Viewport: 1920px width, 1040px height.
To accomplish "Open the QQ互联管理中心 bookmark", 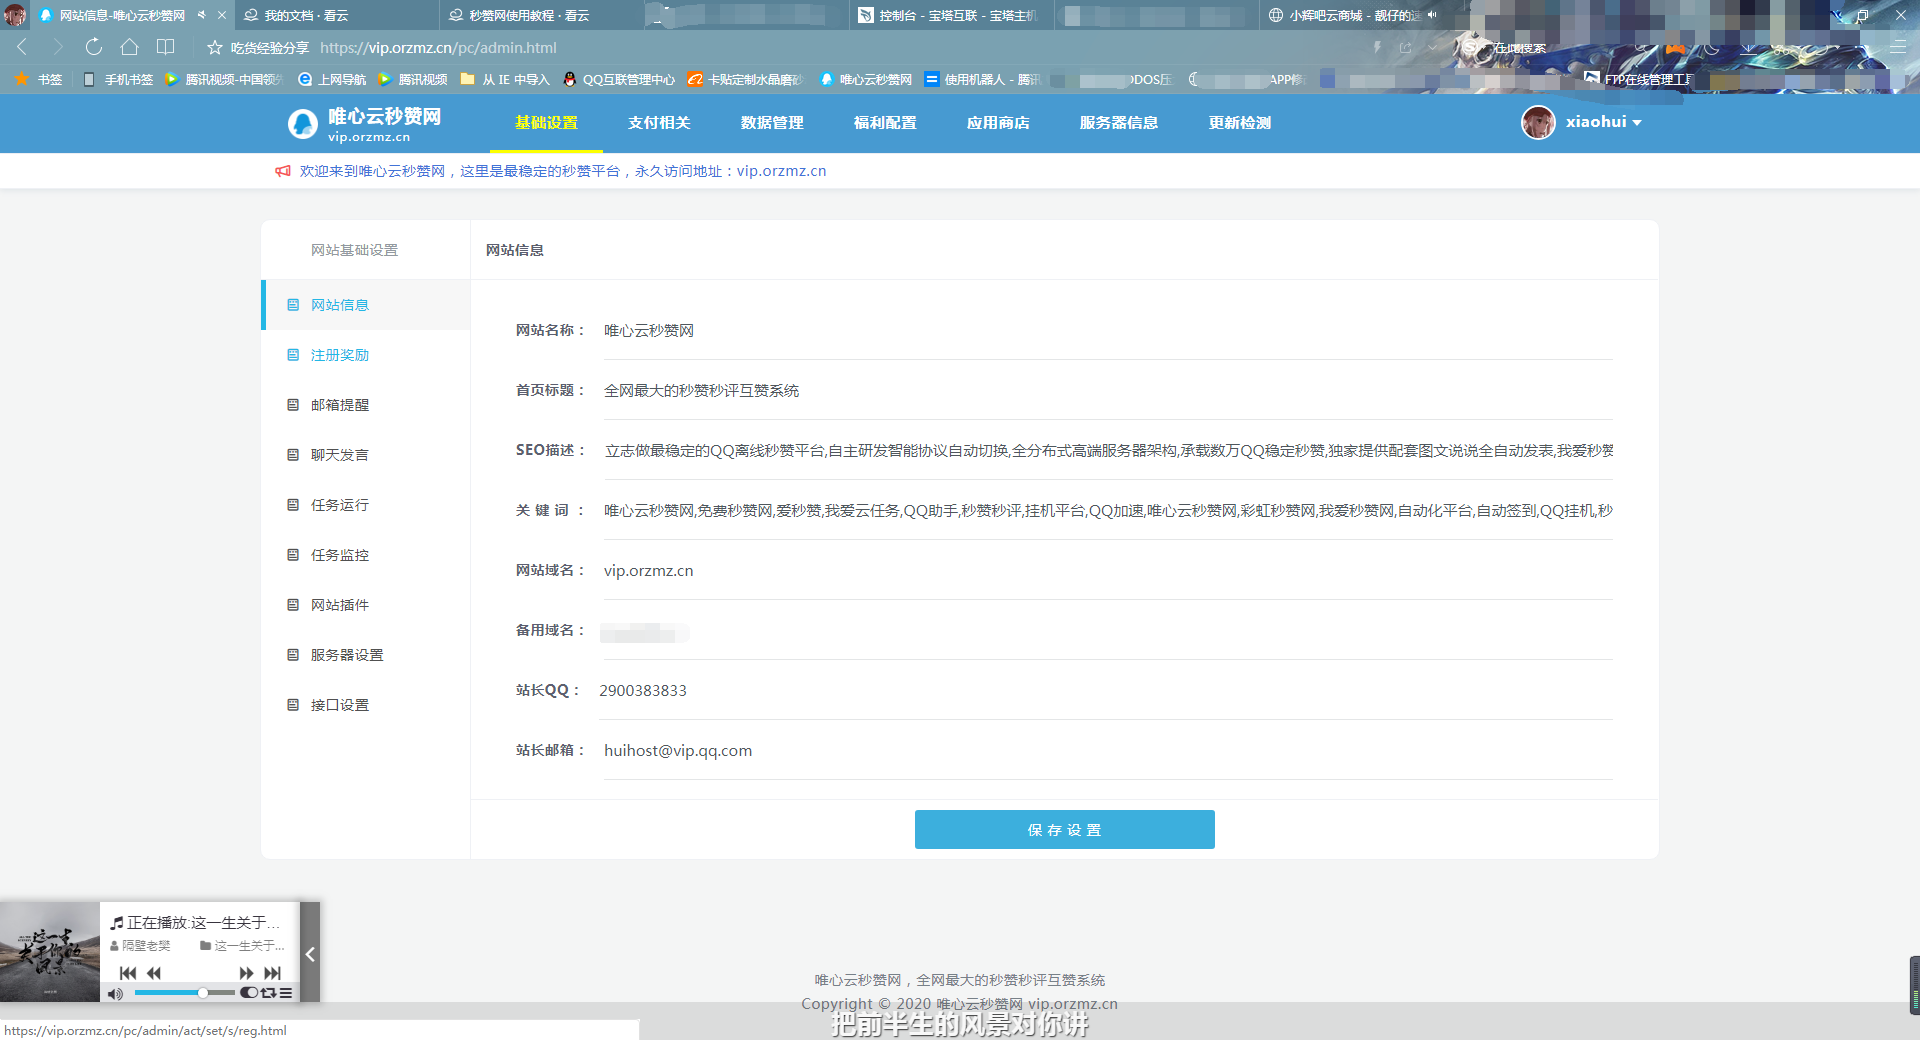I will point(619,79).
